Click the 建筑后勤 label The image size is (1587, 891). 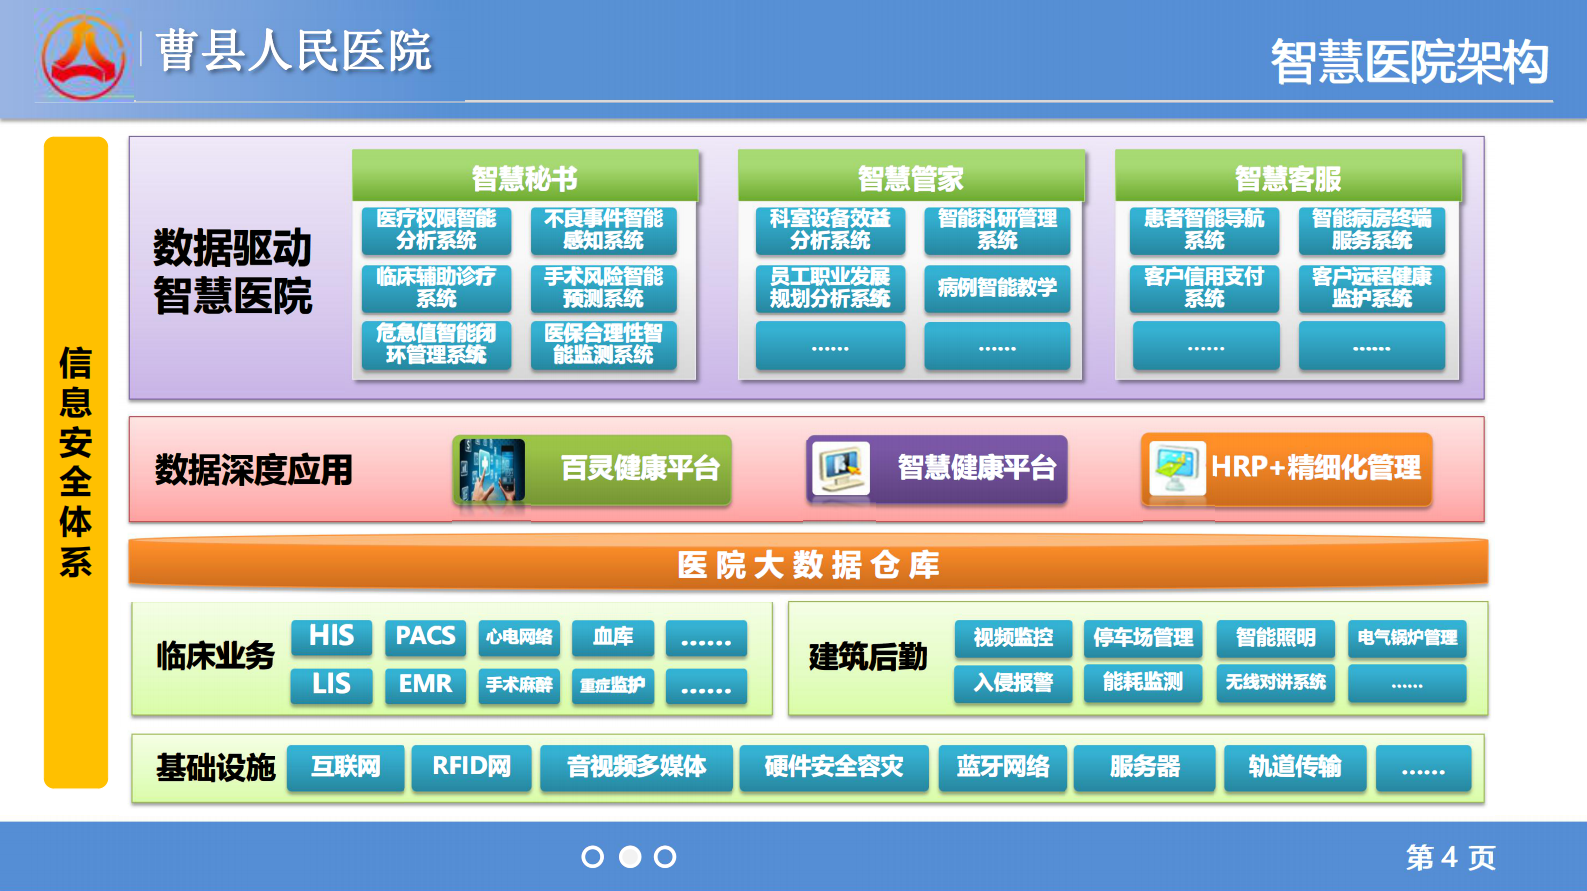868,657
